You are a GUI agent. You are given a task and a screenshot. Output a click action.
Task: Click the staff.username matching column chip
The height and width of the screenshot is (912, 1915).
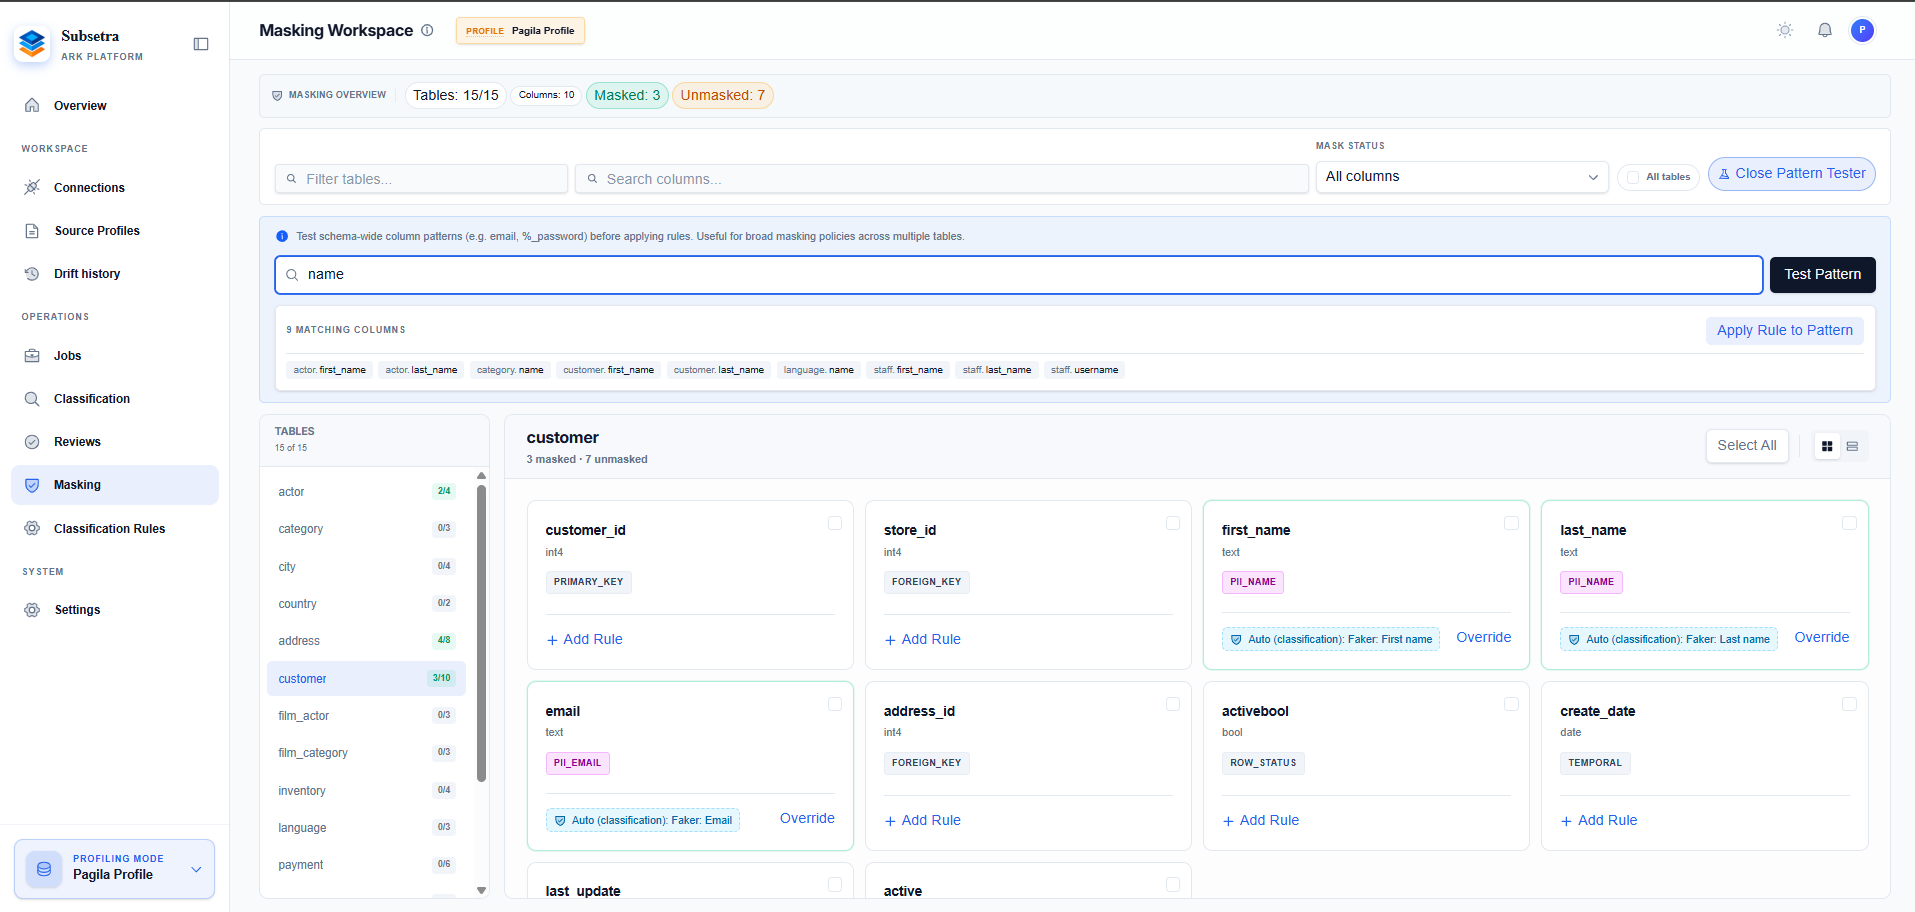pos(1084,371)
